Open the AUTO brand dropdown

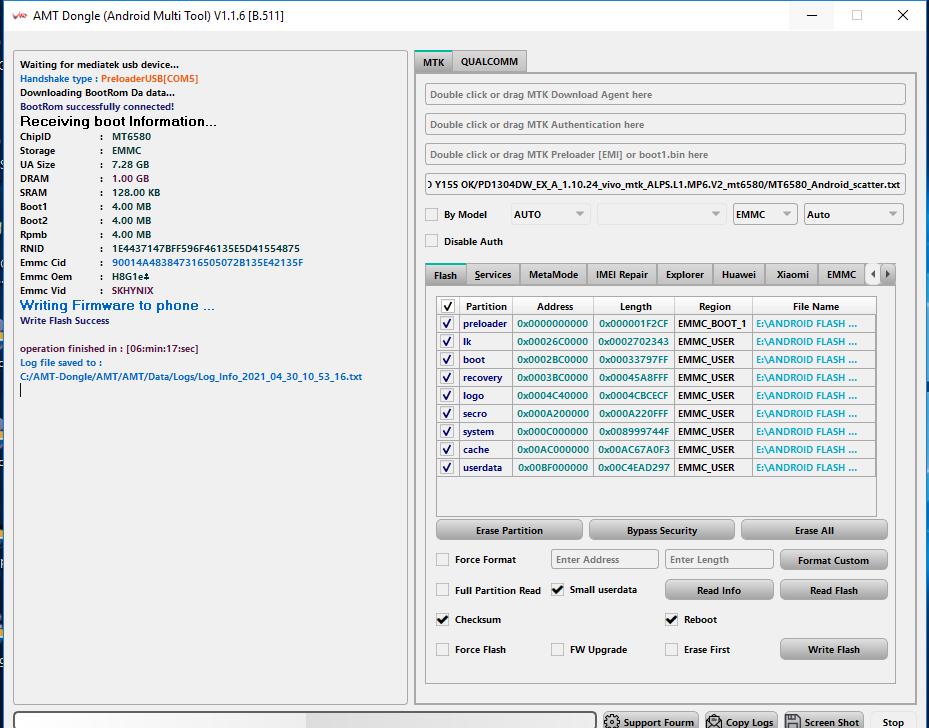click(x=550, y=214)
